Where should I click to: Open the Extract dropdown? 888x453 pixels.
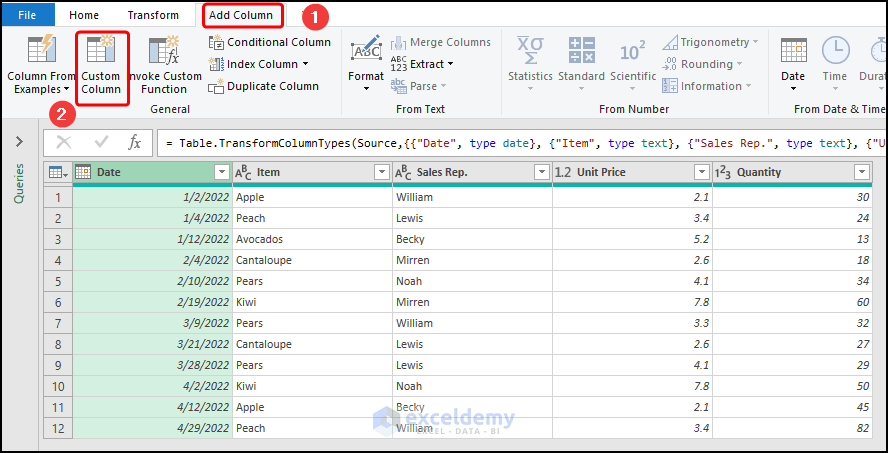pos(422,64)
